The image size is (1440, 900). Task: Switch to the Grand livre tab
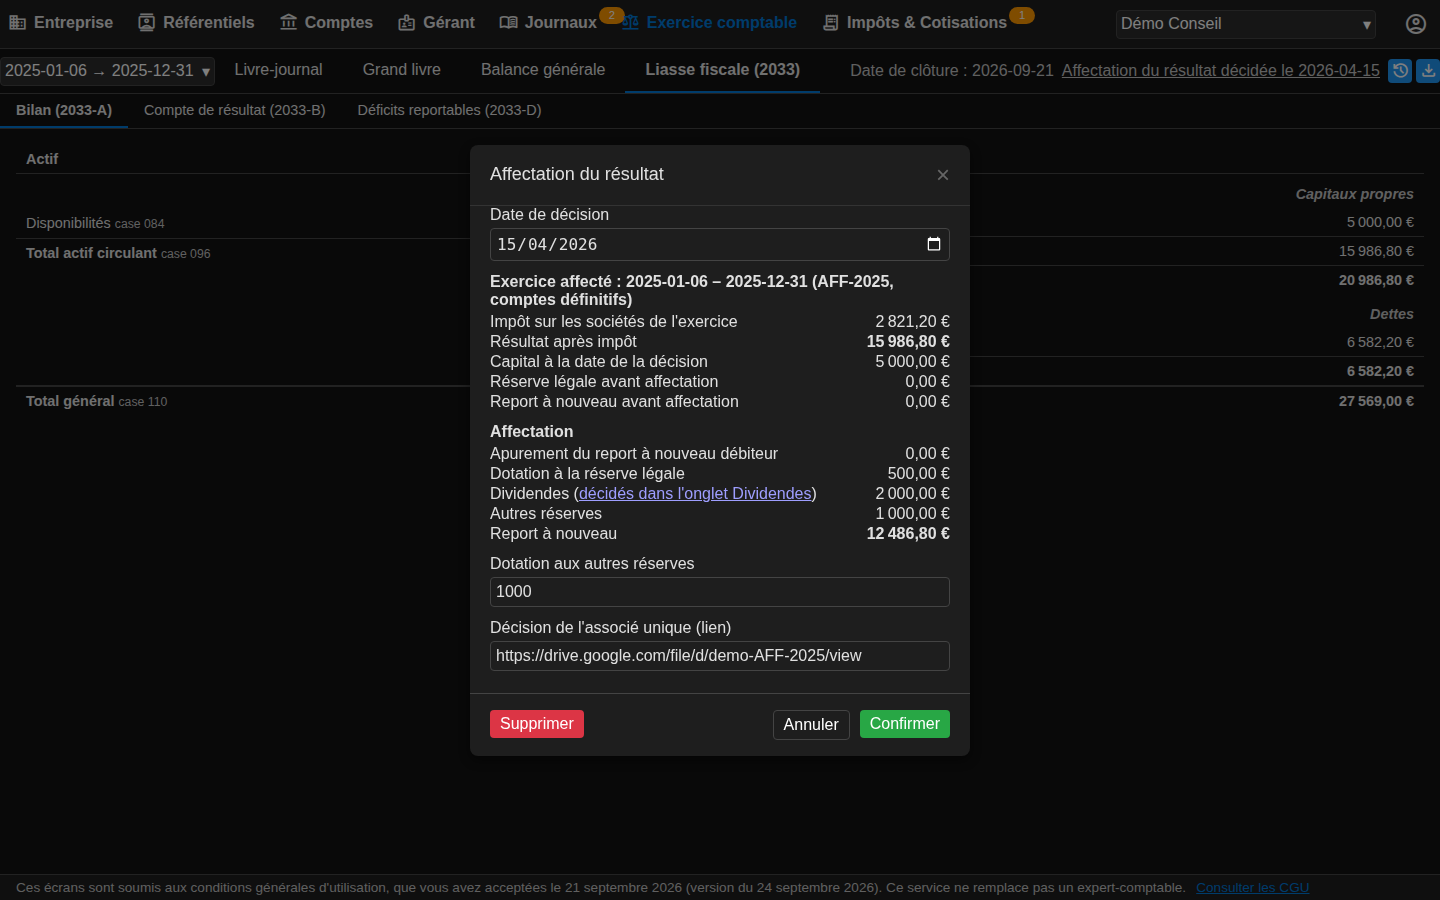(401, 70)
